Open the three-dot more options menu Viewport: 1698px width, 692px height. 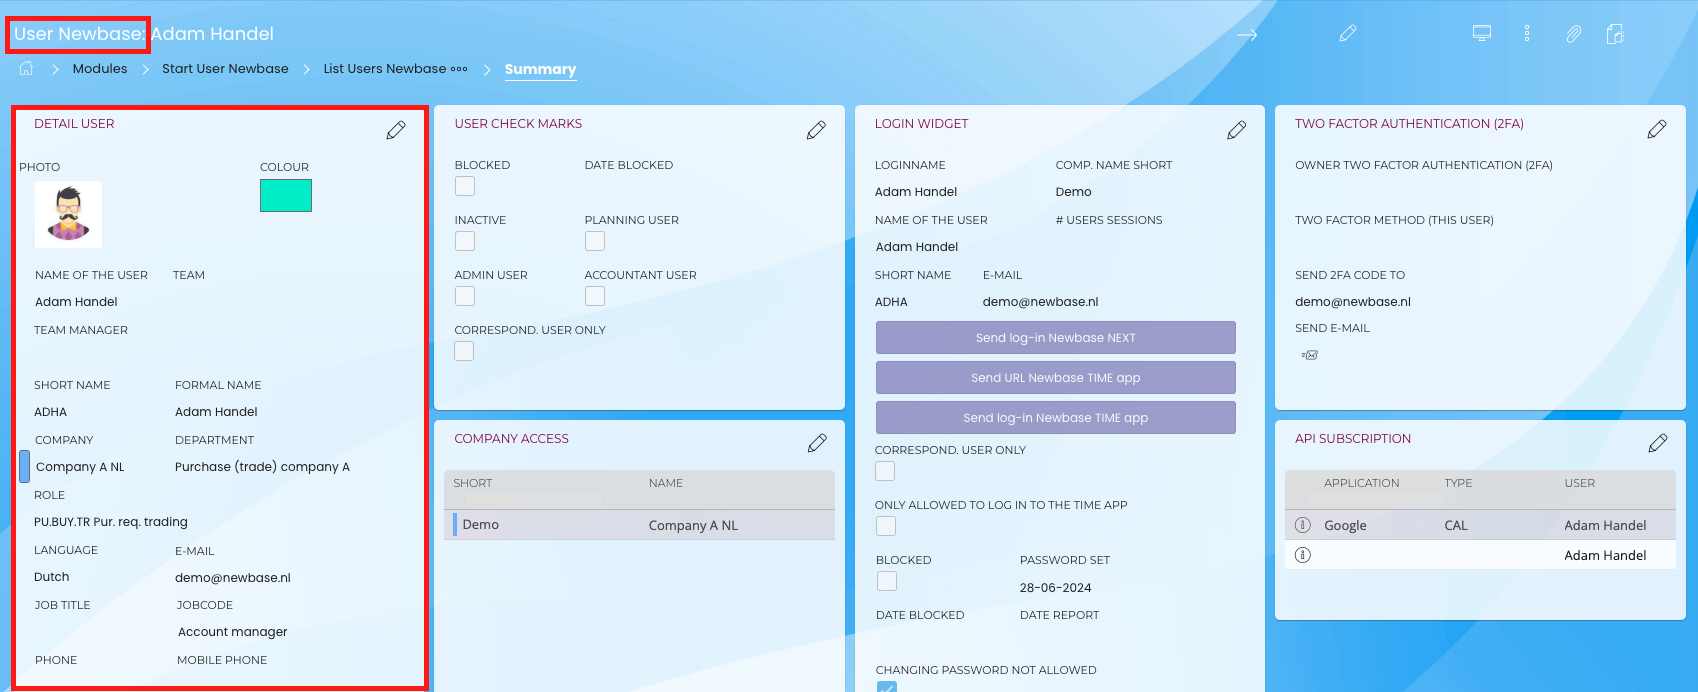[x=1527, y=34]
